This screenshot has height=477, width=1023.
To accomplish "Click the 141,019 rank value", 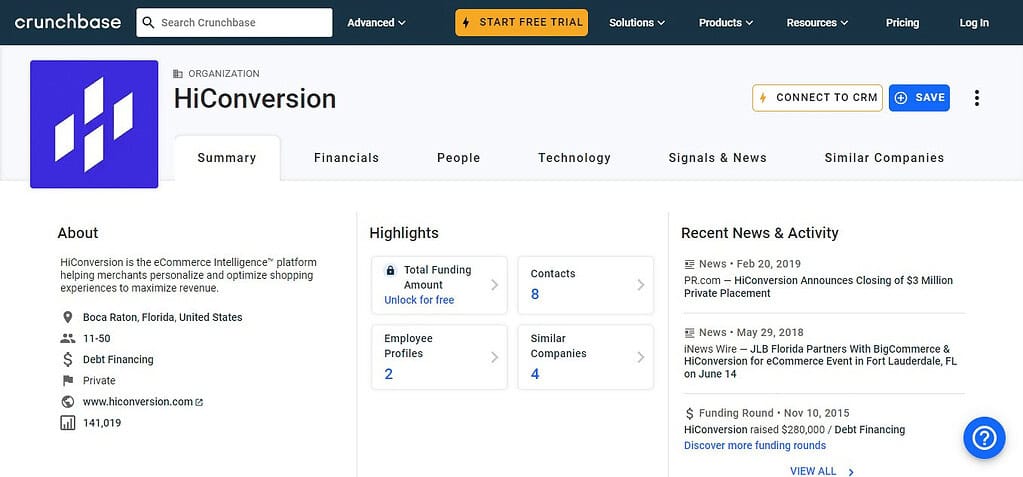I will (x=102, y=423).
